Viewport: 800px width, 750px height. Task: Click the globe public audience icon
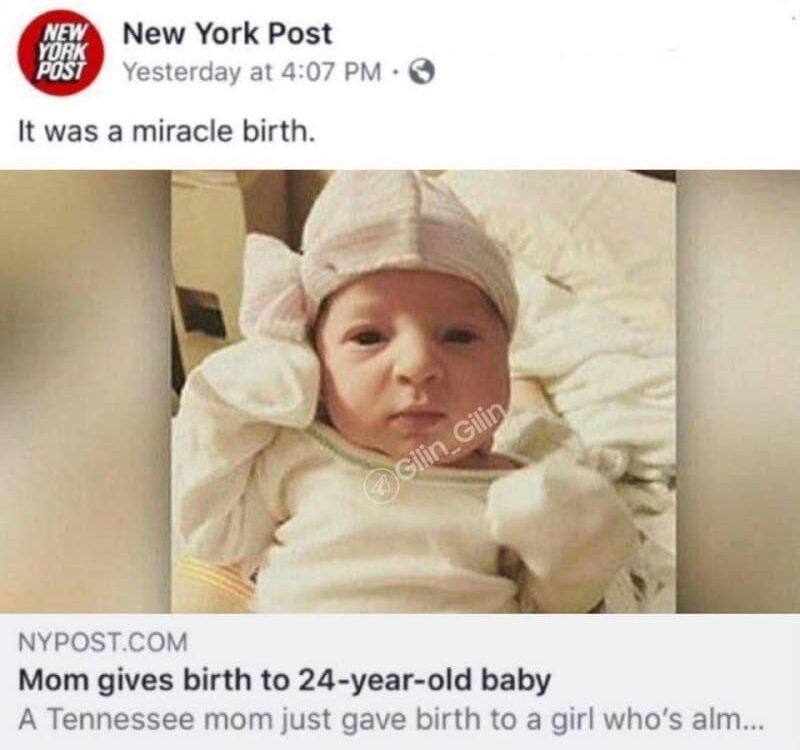pyautogui.click(x=423, y=72)
